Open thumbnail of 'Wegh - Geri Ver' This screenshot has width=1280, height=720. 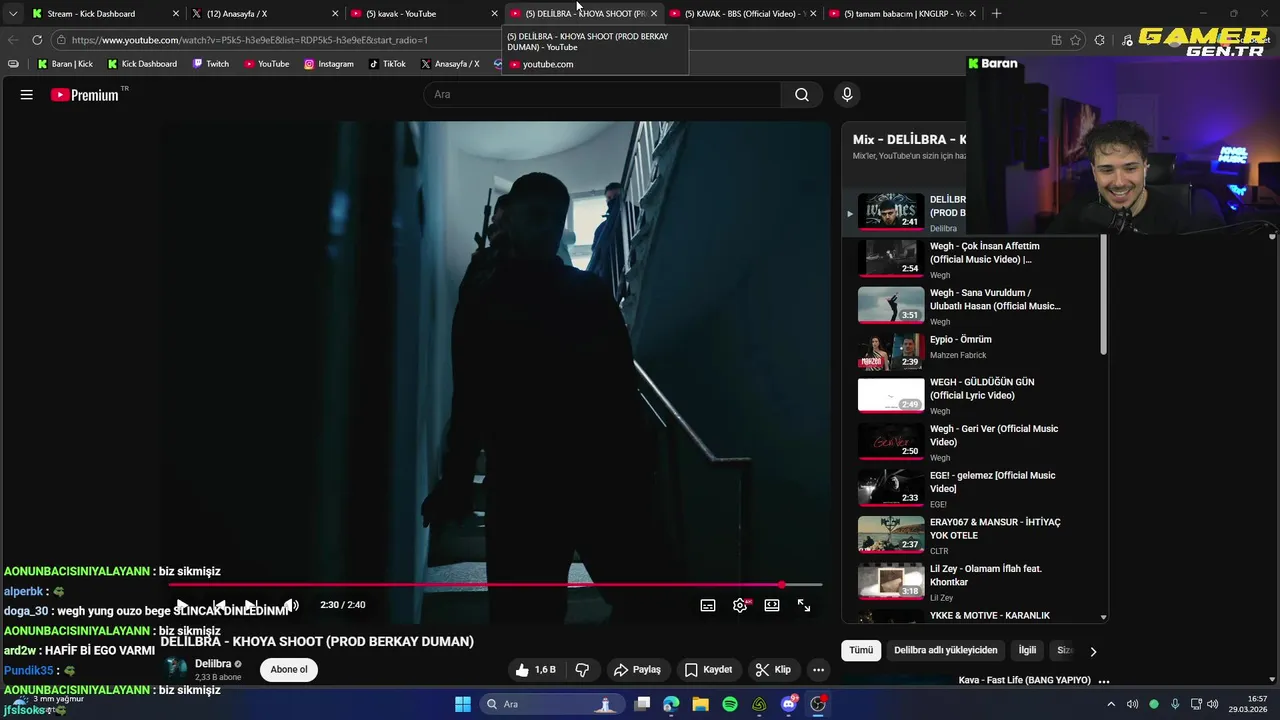pyautogui.click(x=891, y=441)
